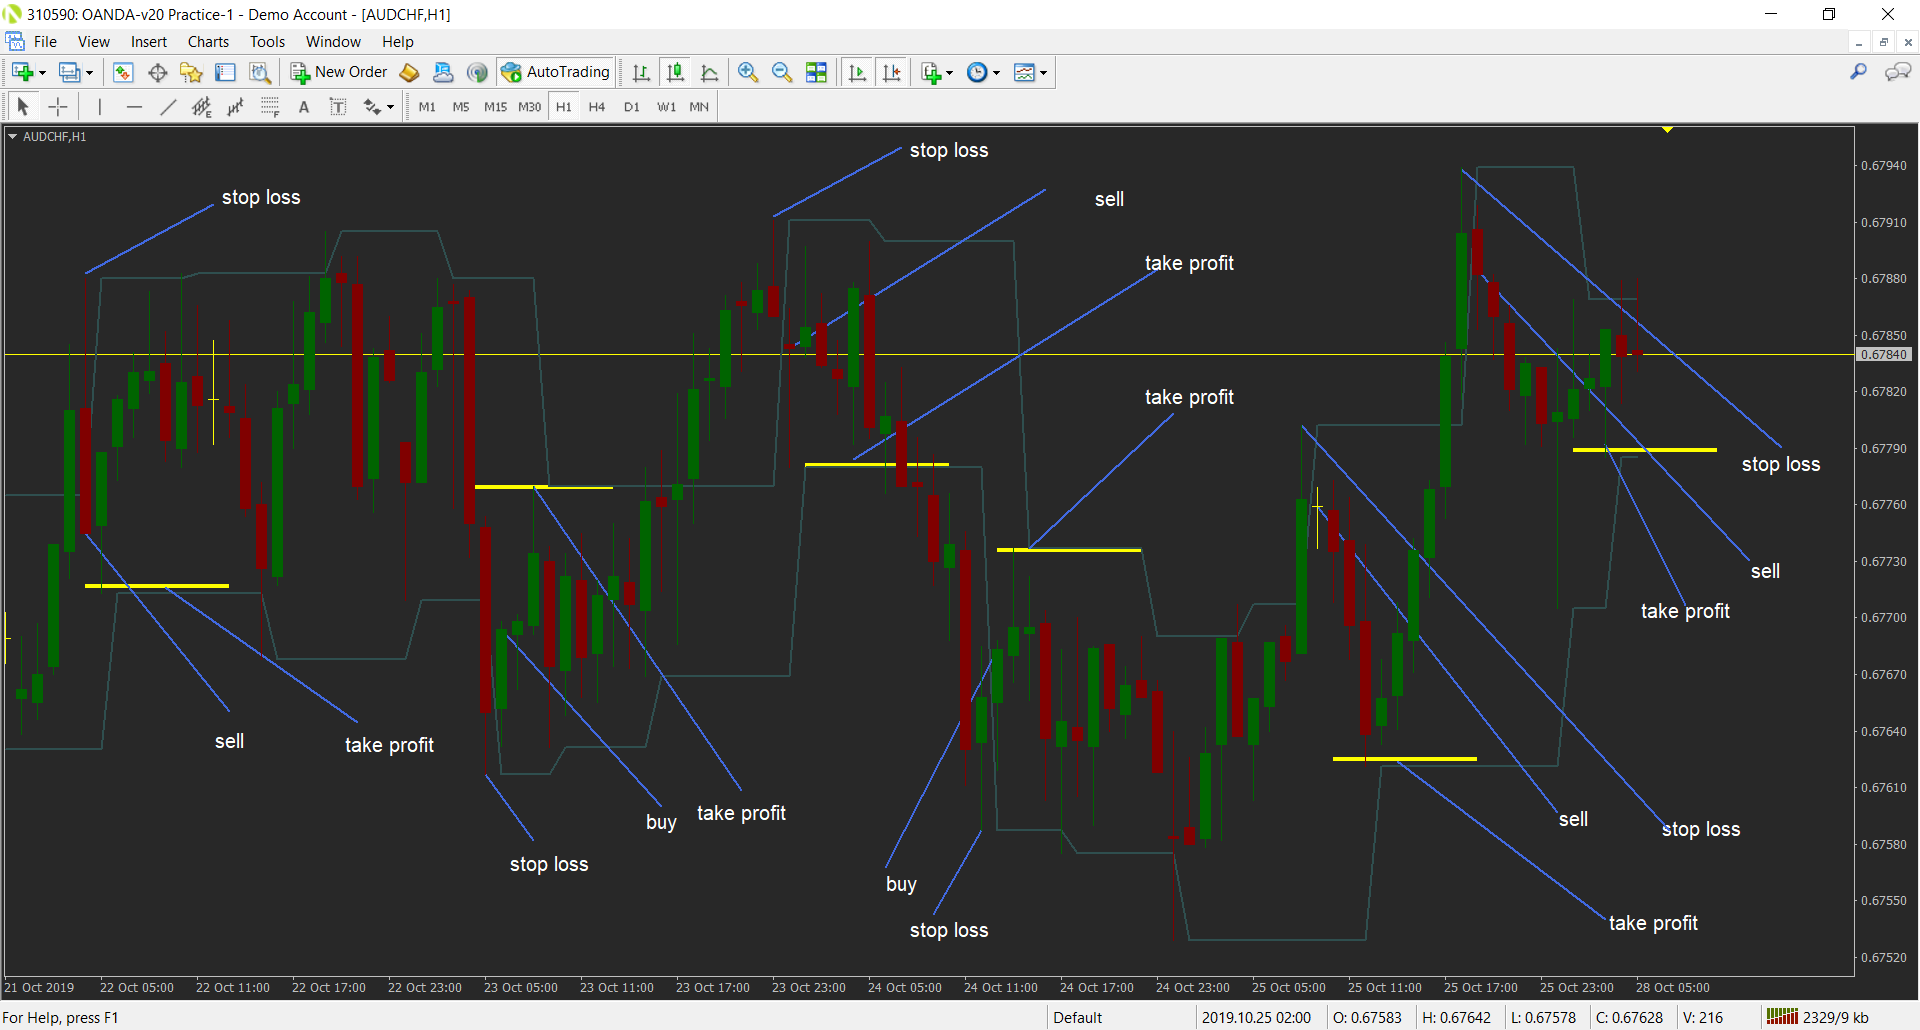Switch chart to Bar Chart mode
1920x1030 pixels.
[x=641, y=72]
